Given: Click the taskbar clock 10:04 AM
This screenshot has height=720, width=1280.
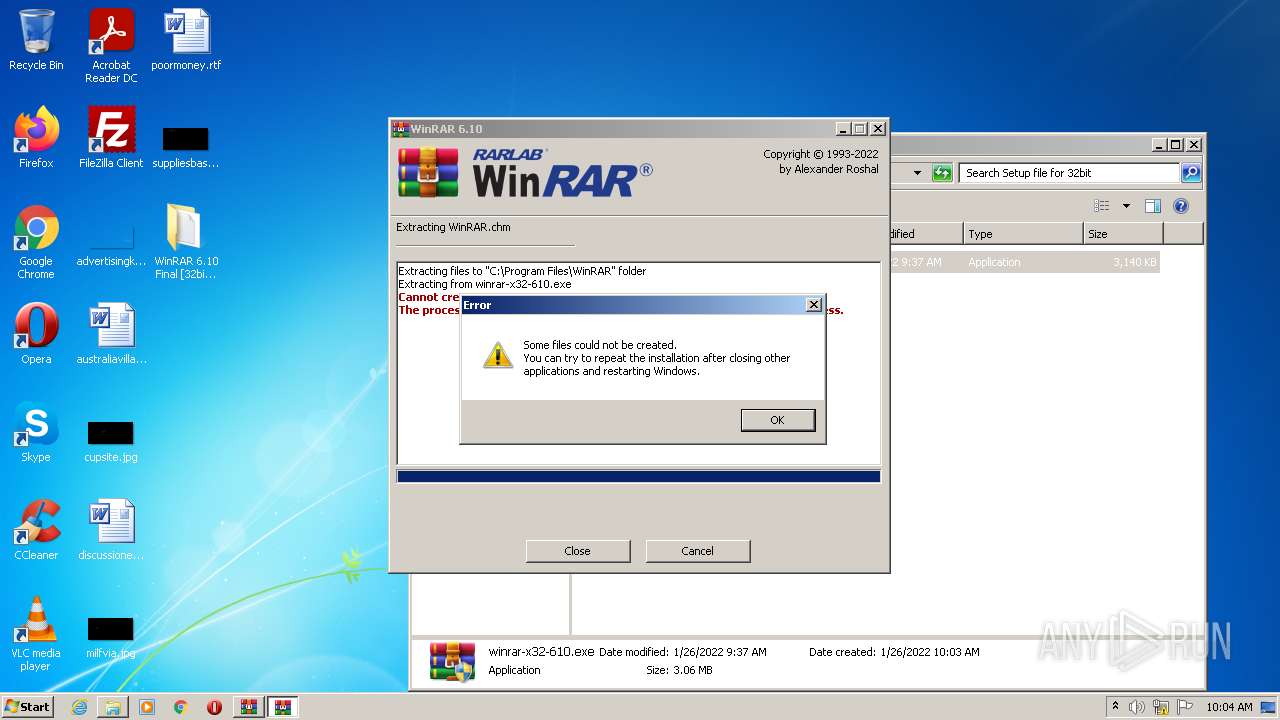Looking at the screenshot, I should pyautogui.click(x=1229, y=707).
